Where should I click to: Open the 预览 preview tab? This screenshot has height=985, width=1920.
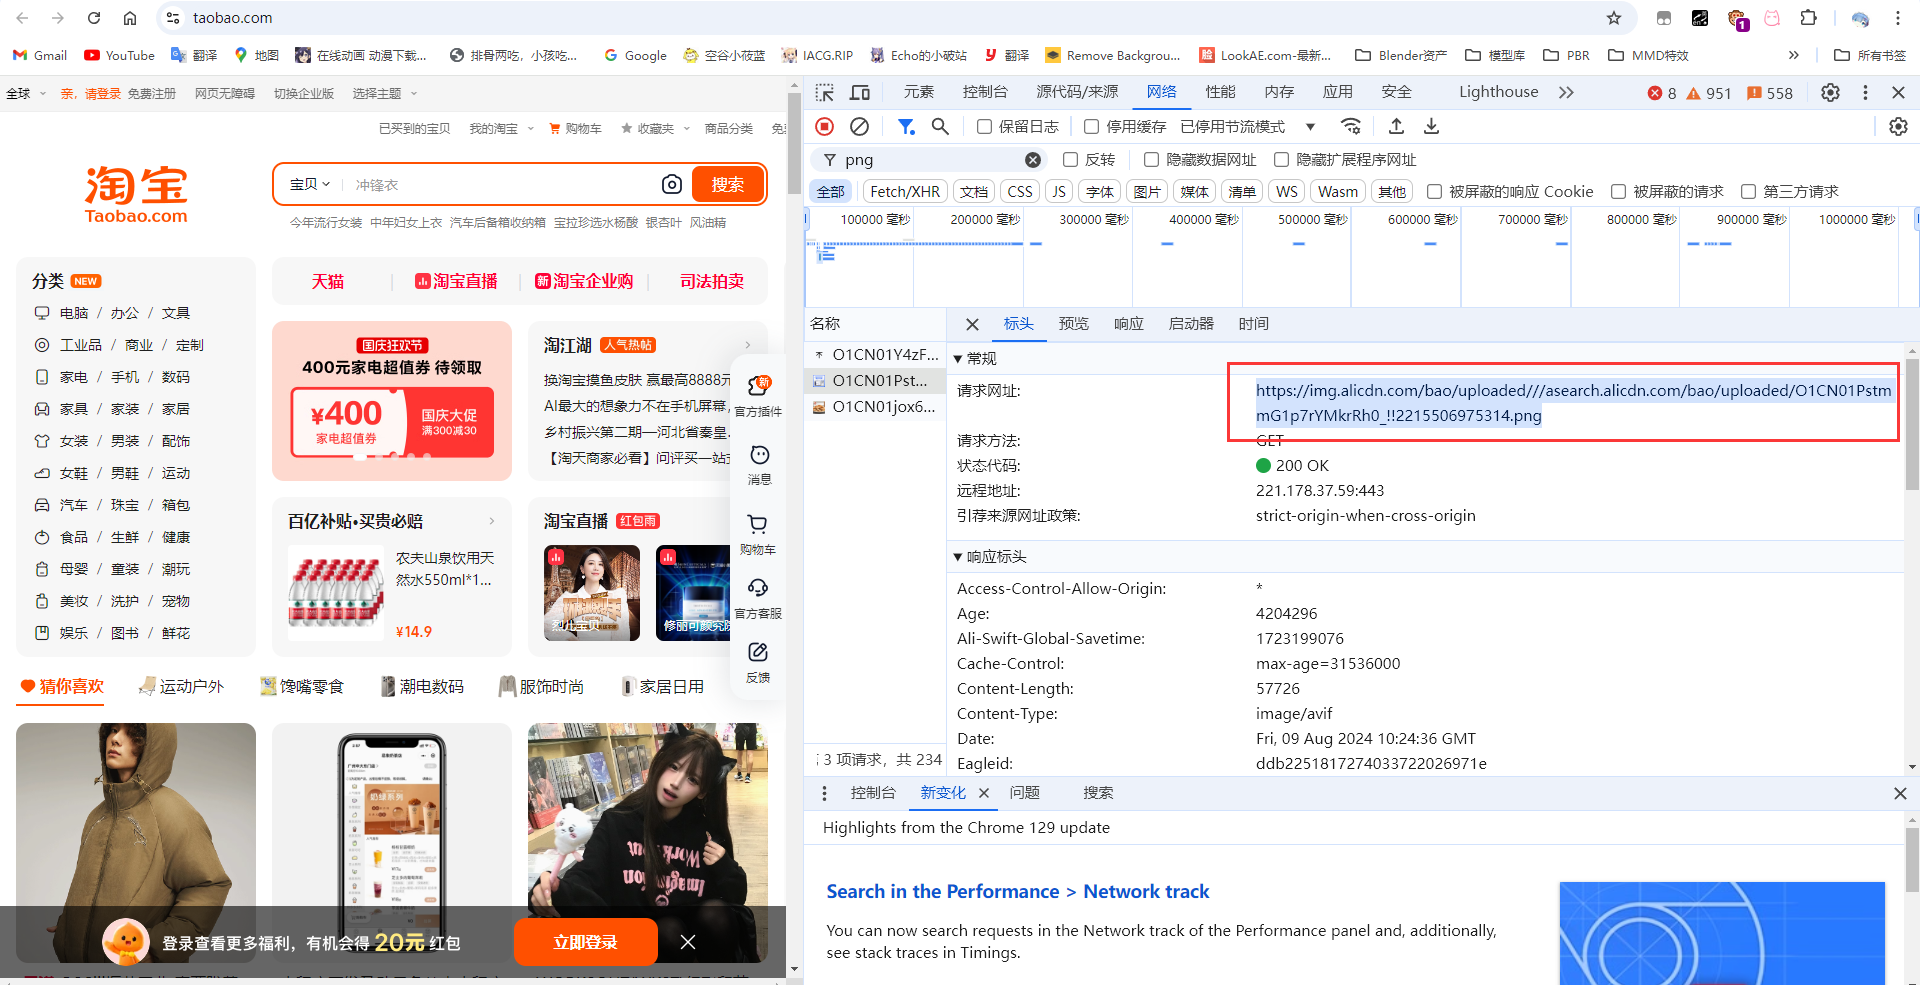pos(1074,324)
